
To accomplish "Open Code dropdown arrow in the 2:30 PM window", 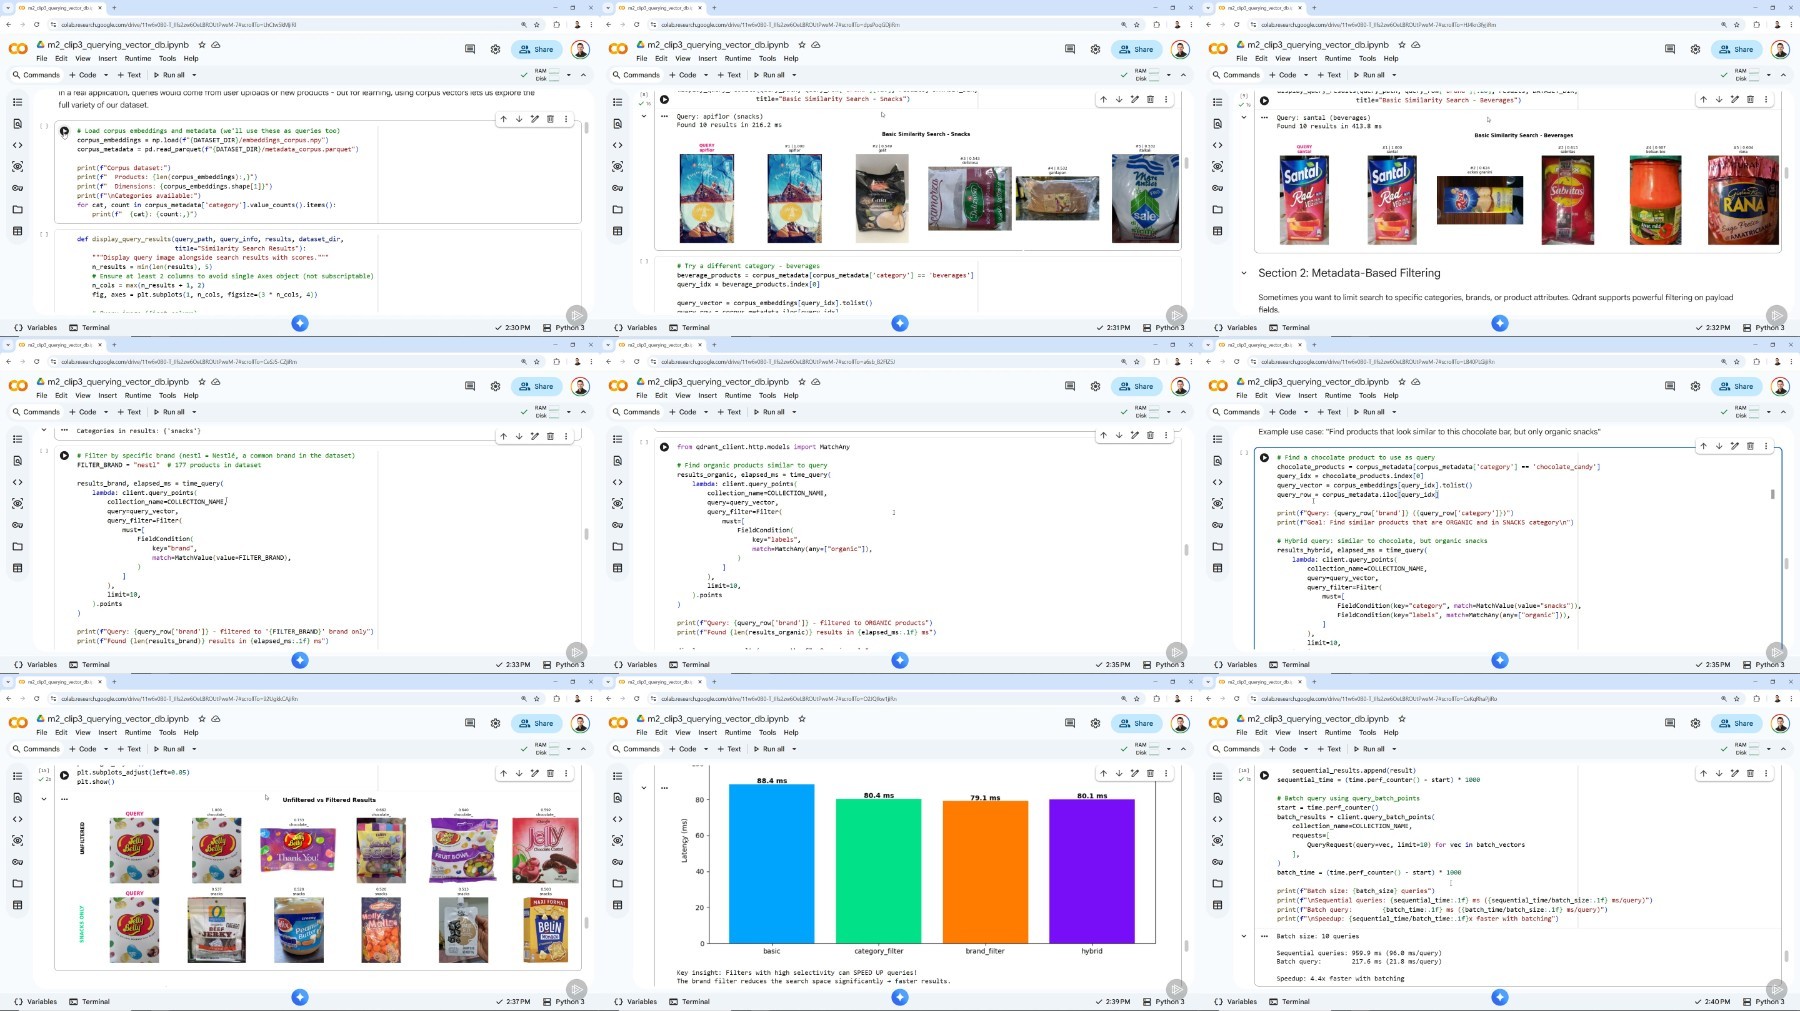I will [107, 75].
